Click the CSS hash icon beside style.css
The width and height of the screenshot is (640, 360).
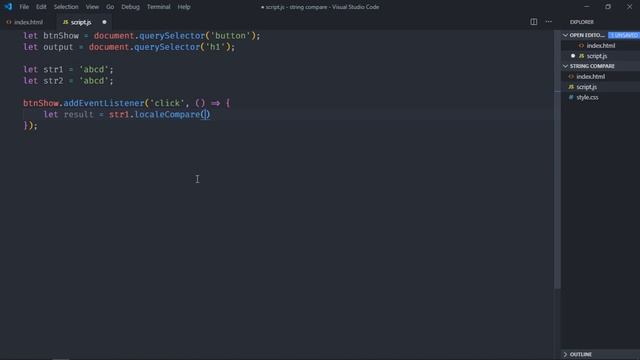[571, 97]
